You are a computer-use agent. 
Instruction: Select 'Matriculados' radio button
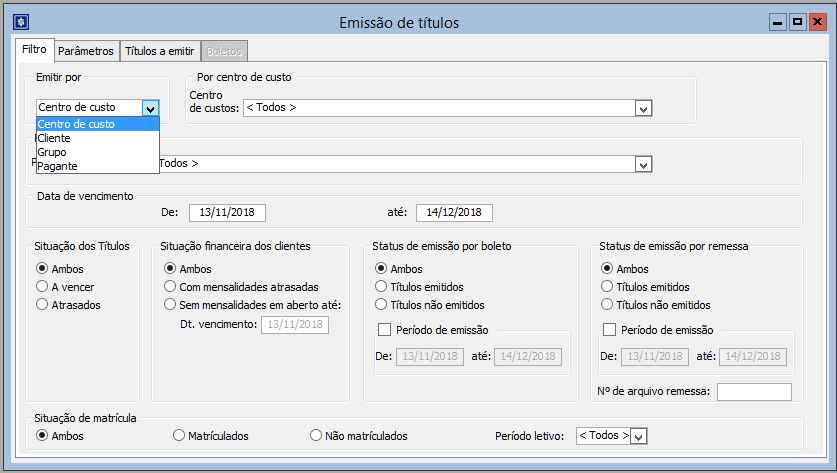pyautogui.click(x=179, y=436)
